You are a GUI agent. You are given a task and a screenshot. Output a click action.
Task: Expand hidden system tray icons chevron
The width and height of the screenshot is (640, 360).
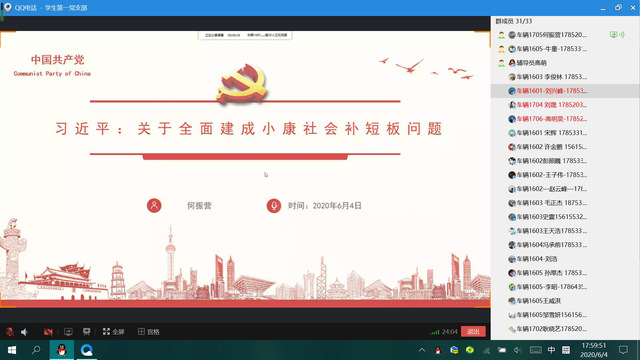point(422,350)
